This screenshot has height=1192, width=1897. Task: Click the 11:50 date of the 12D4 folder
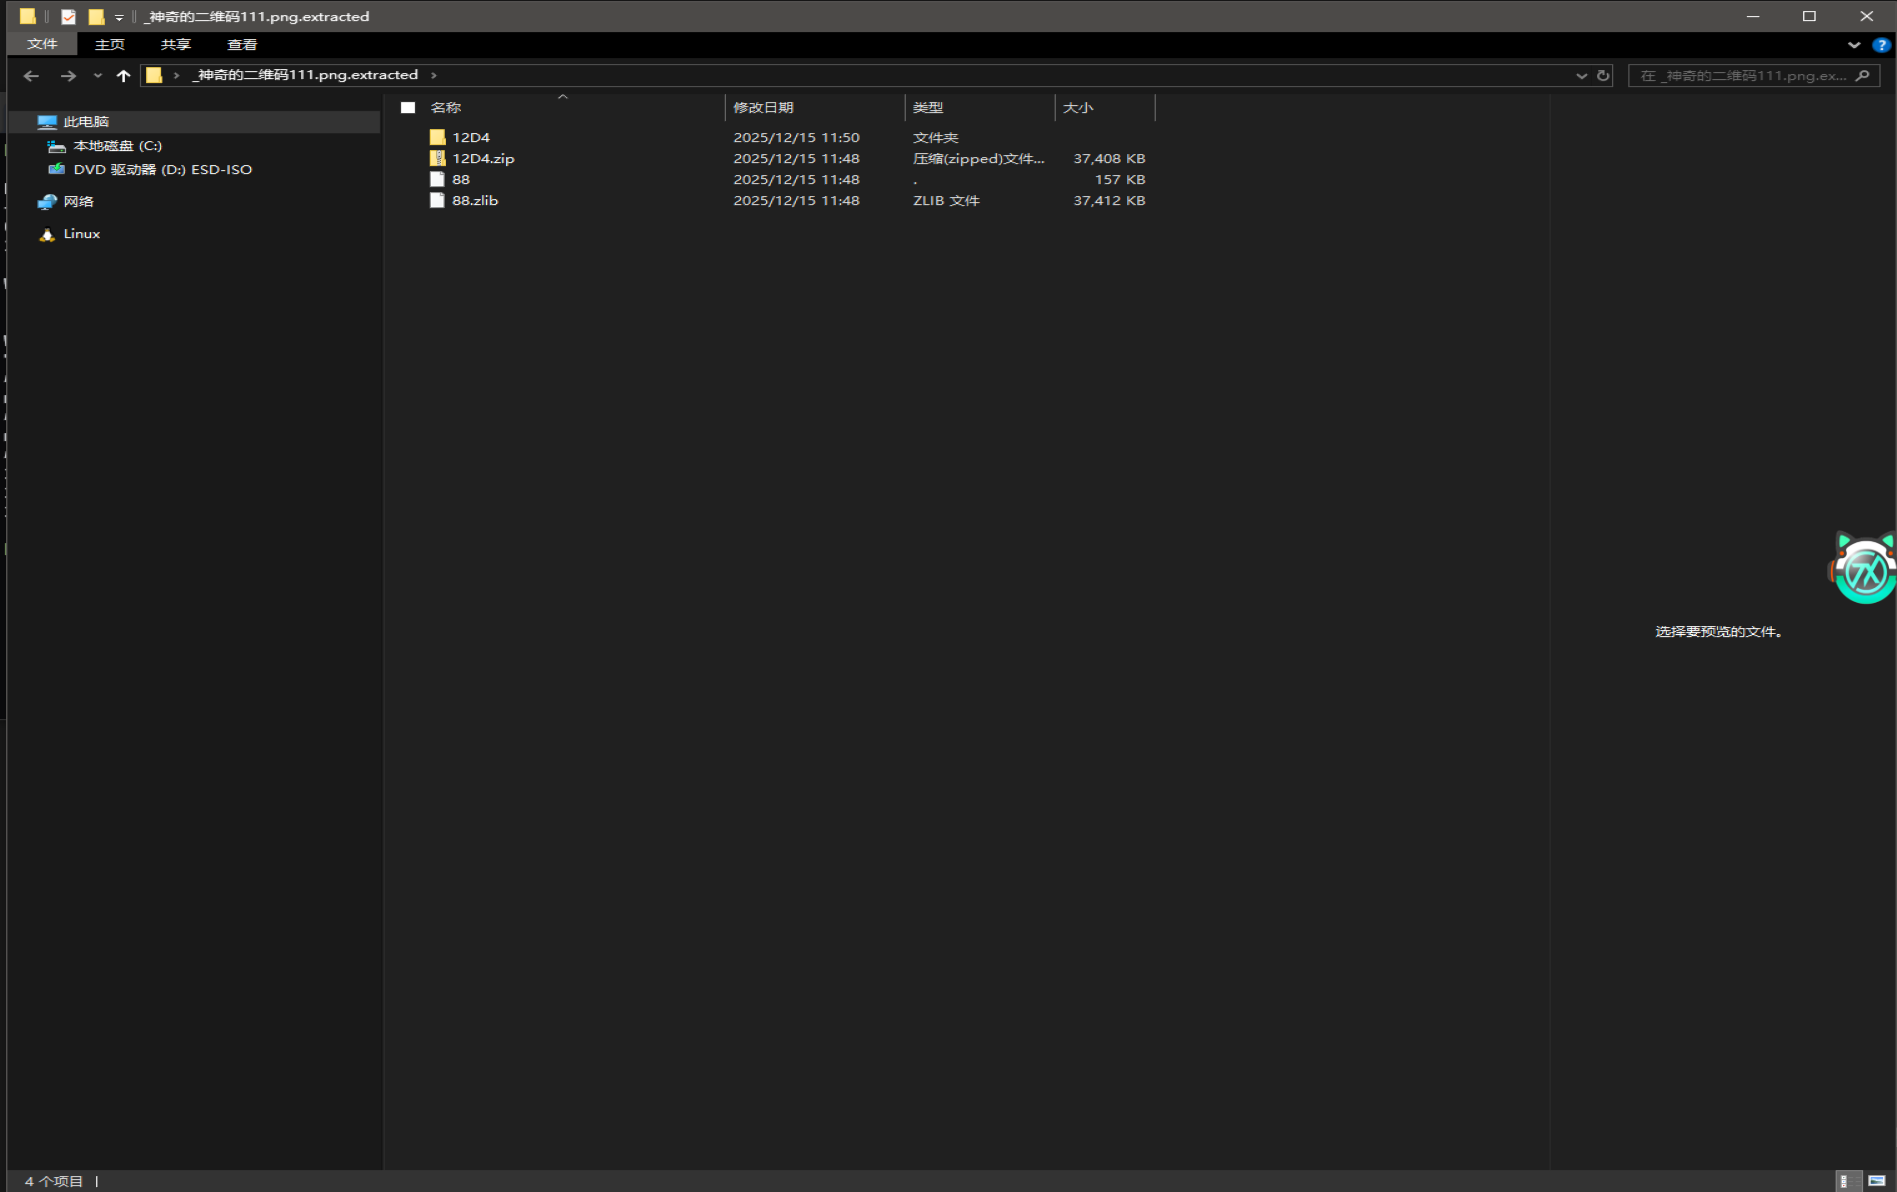tap(796, 138)
